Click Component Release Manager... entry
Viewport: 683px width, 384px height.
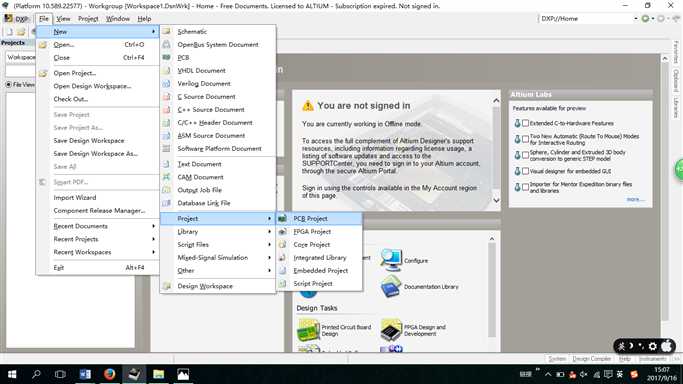coord(98,211)
